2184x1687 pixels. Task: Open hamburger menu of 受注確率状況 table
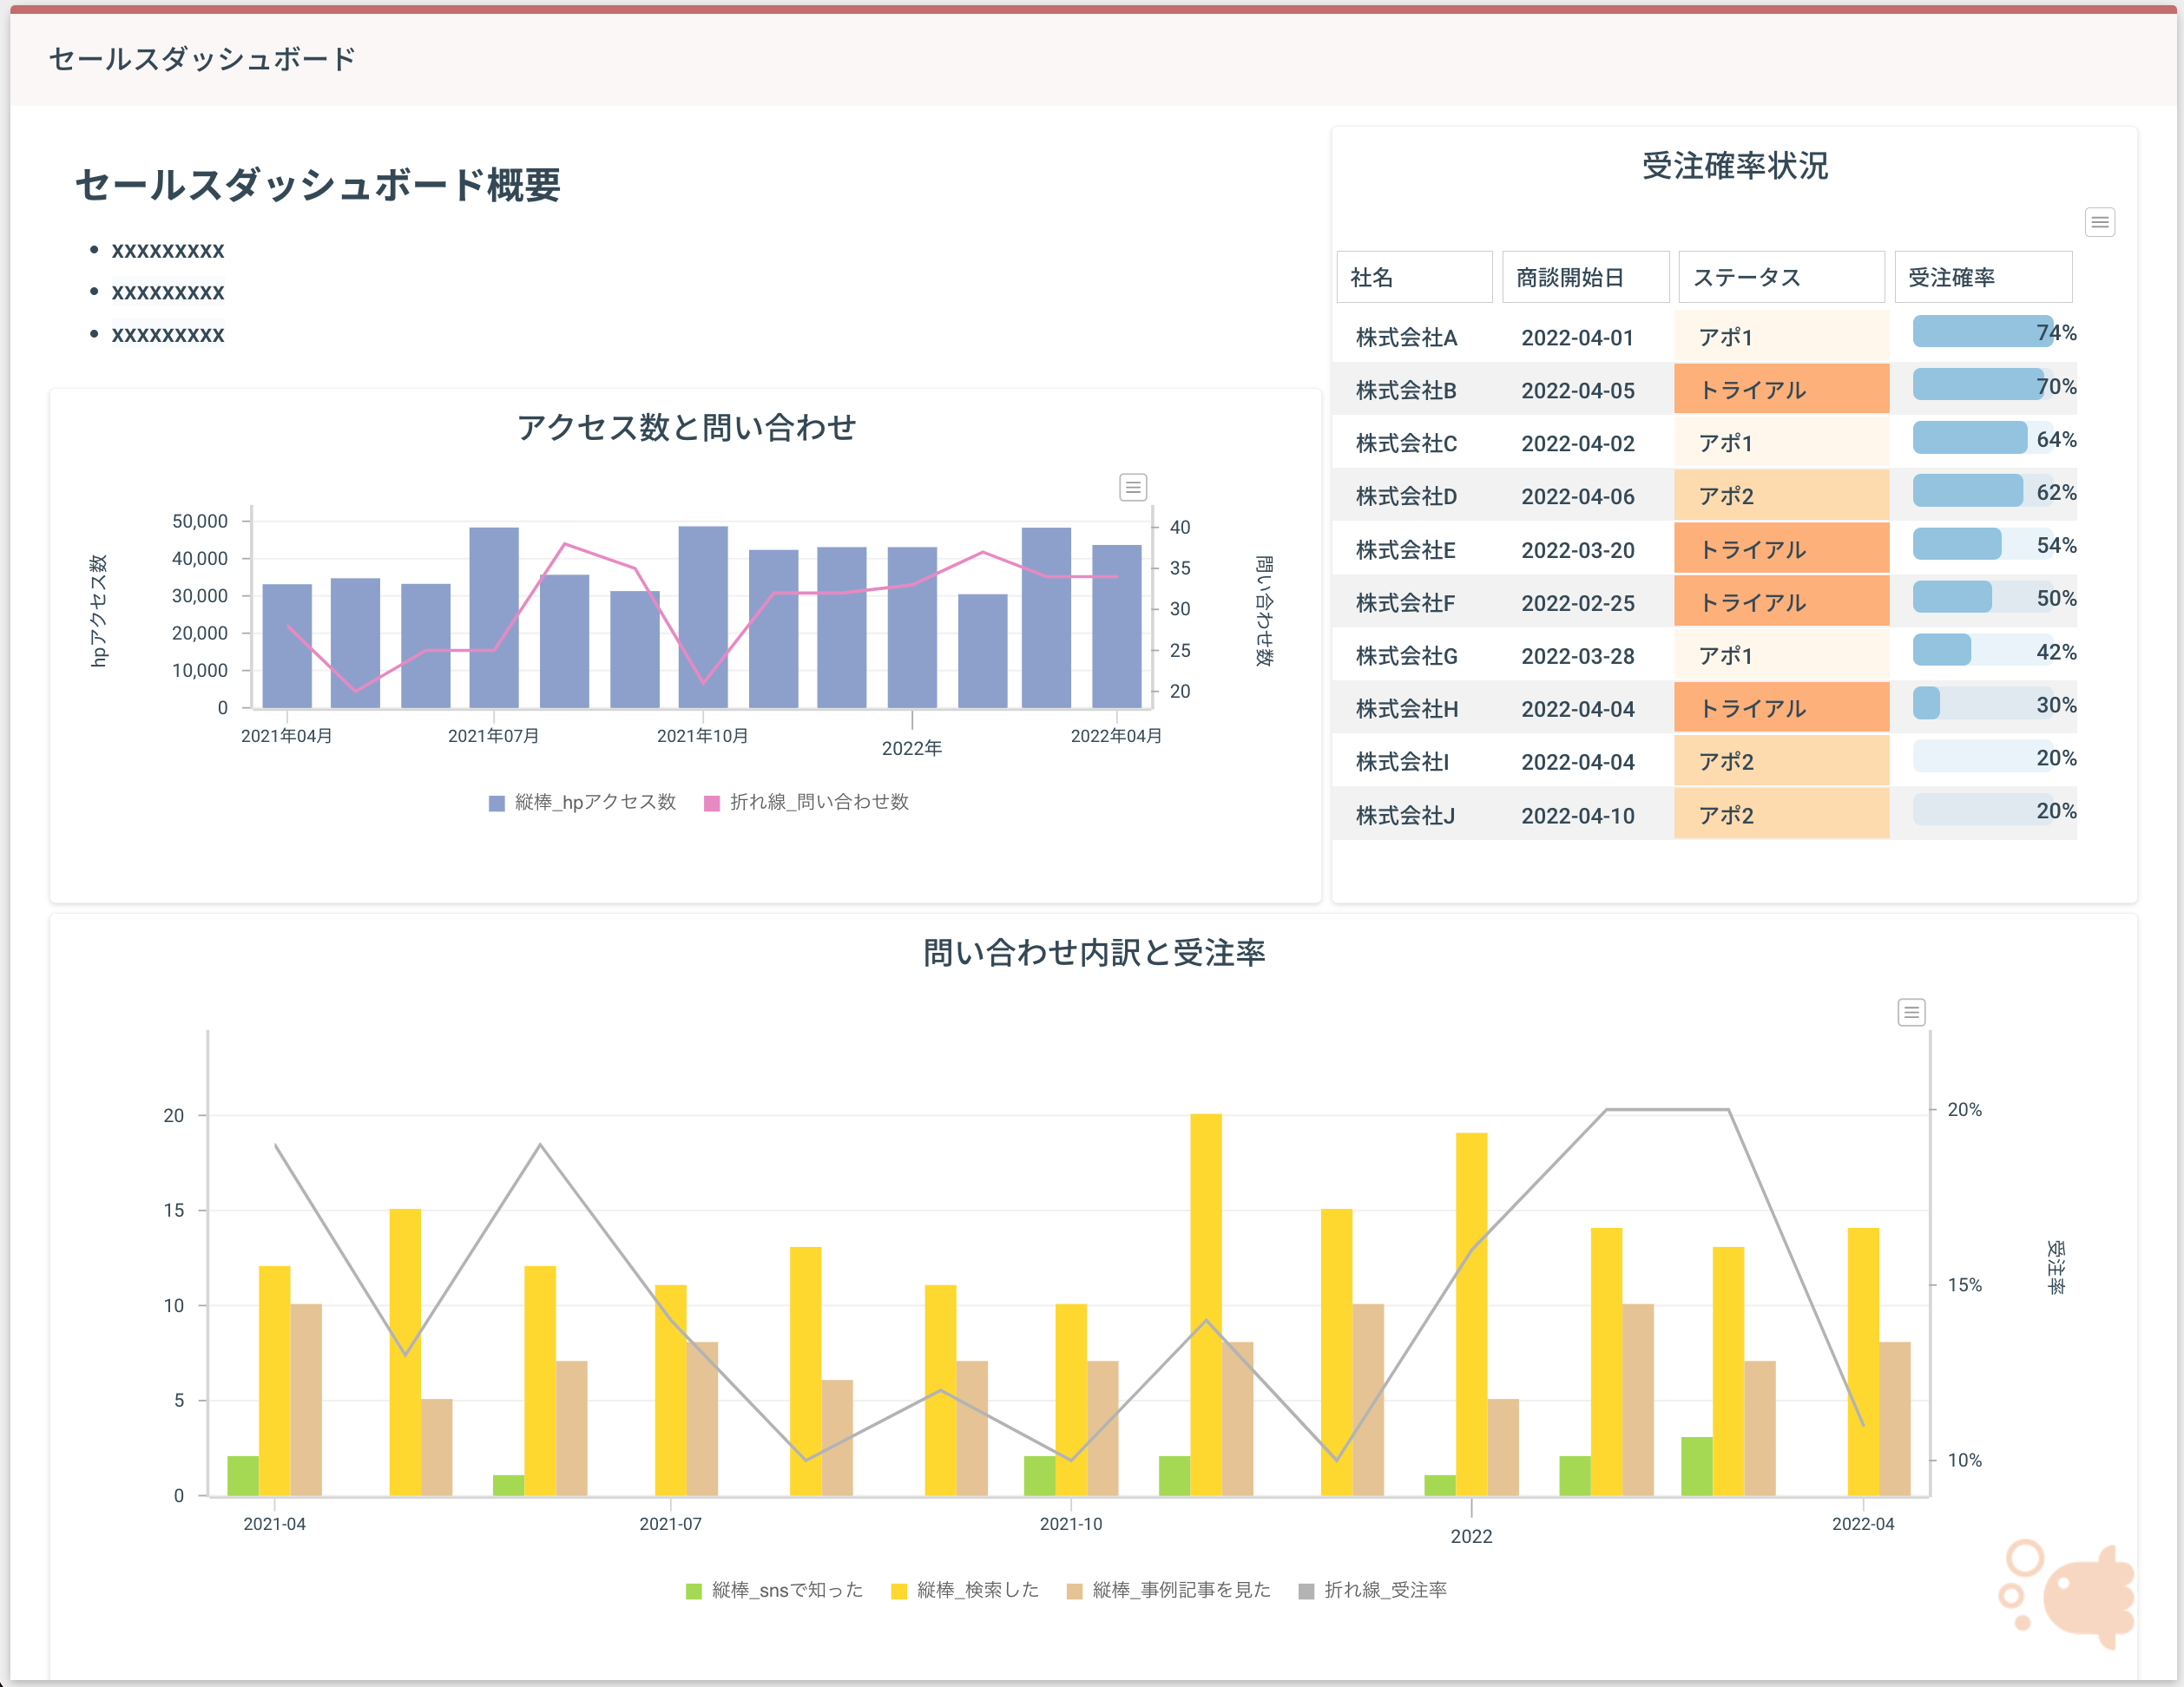click(2099, 222)
